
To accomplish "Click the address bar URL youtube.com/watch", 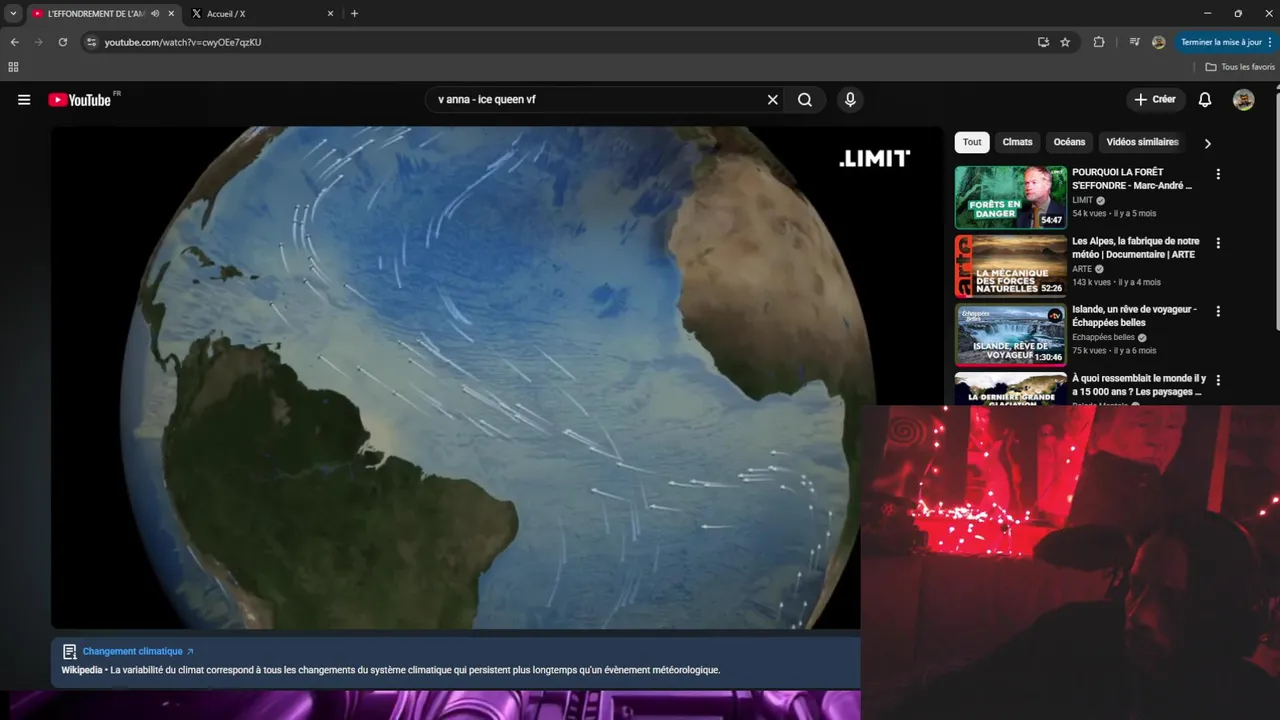I will [x=183, y=42].
